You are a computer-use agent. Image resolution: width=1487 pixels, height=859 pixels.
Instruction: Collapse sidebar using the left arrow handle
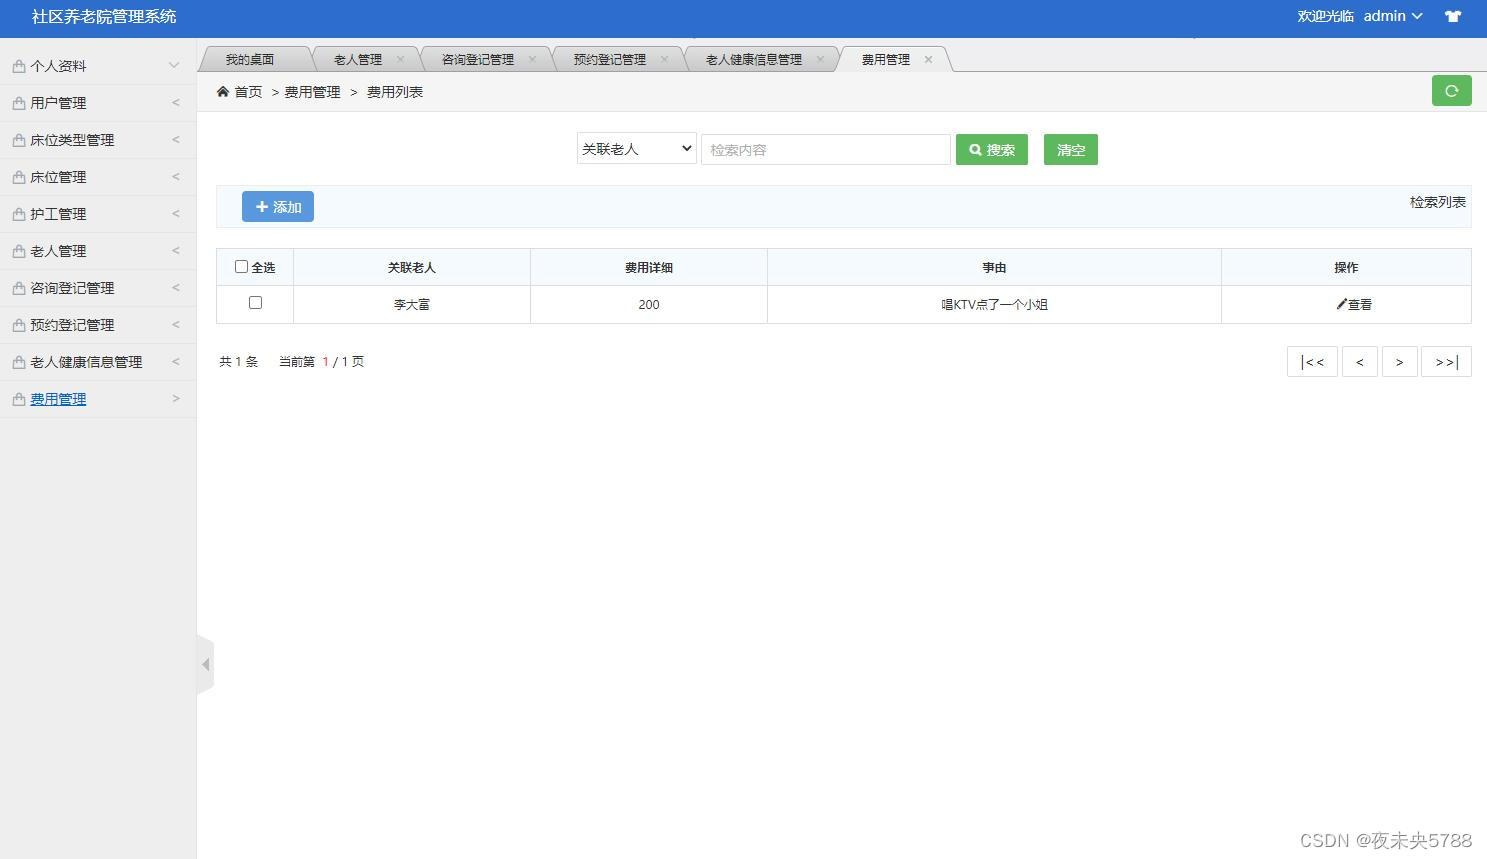(x=206, y=664)
